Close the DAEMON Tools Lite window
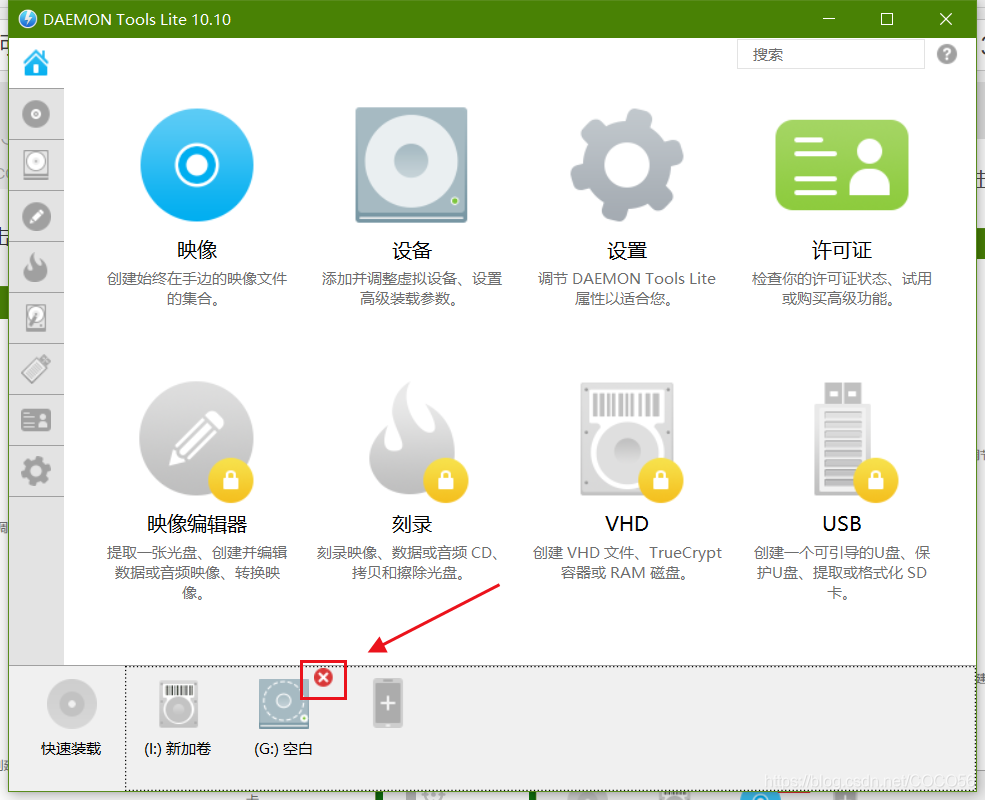The width and height of the screenshot is (985, 800). click(x=946, y=19)
